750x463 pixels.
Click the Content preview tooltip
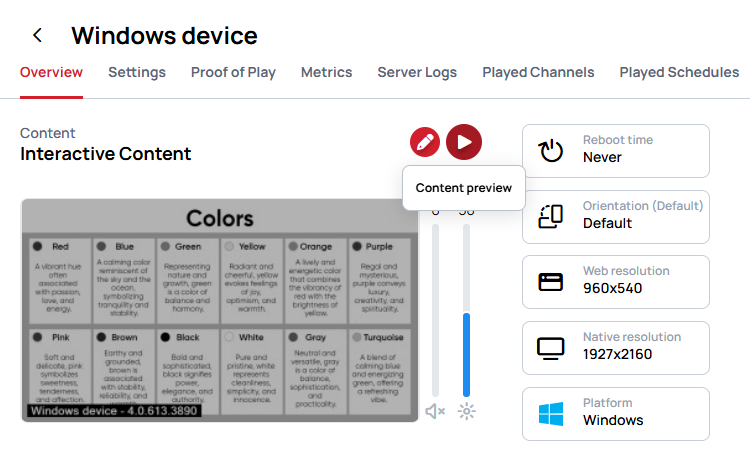point(463,187)
